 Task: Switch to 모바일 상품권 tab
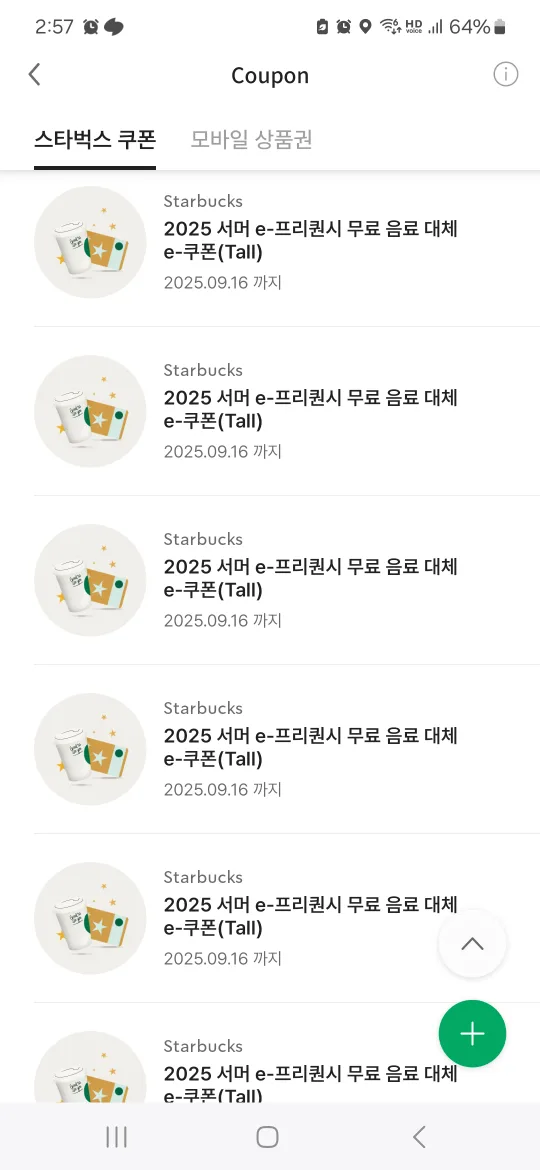(251, 140)
